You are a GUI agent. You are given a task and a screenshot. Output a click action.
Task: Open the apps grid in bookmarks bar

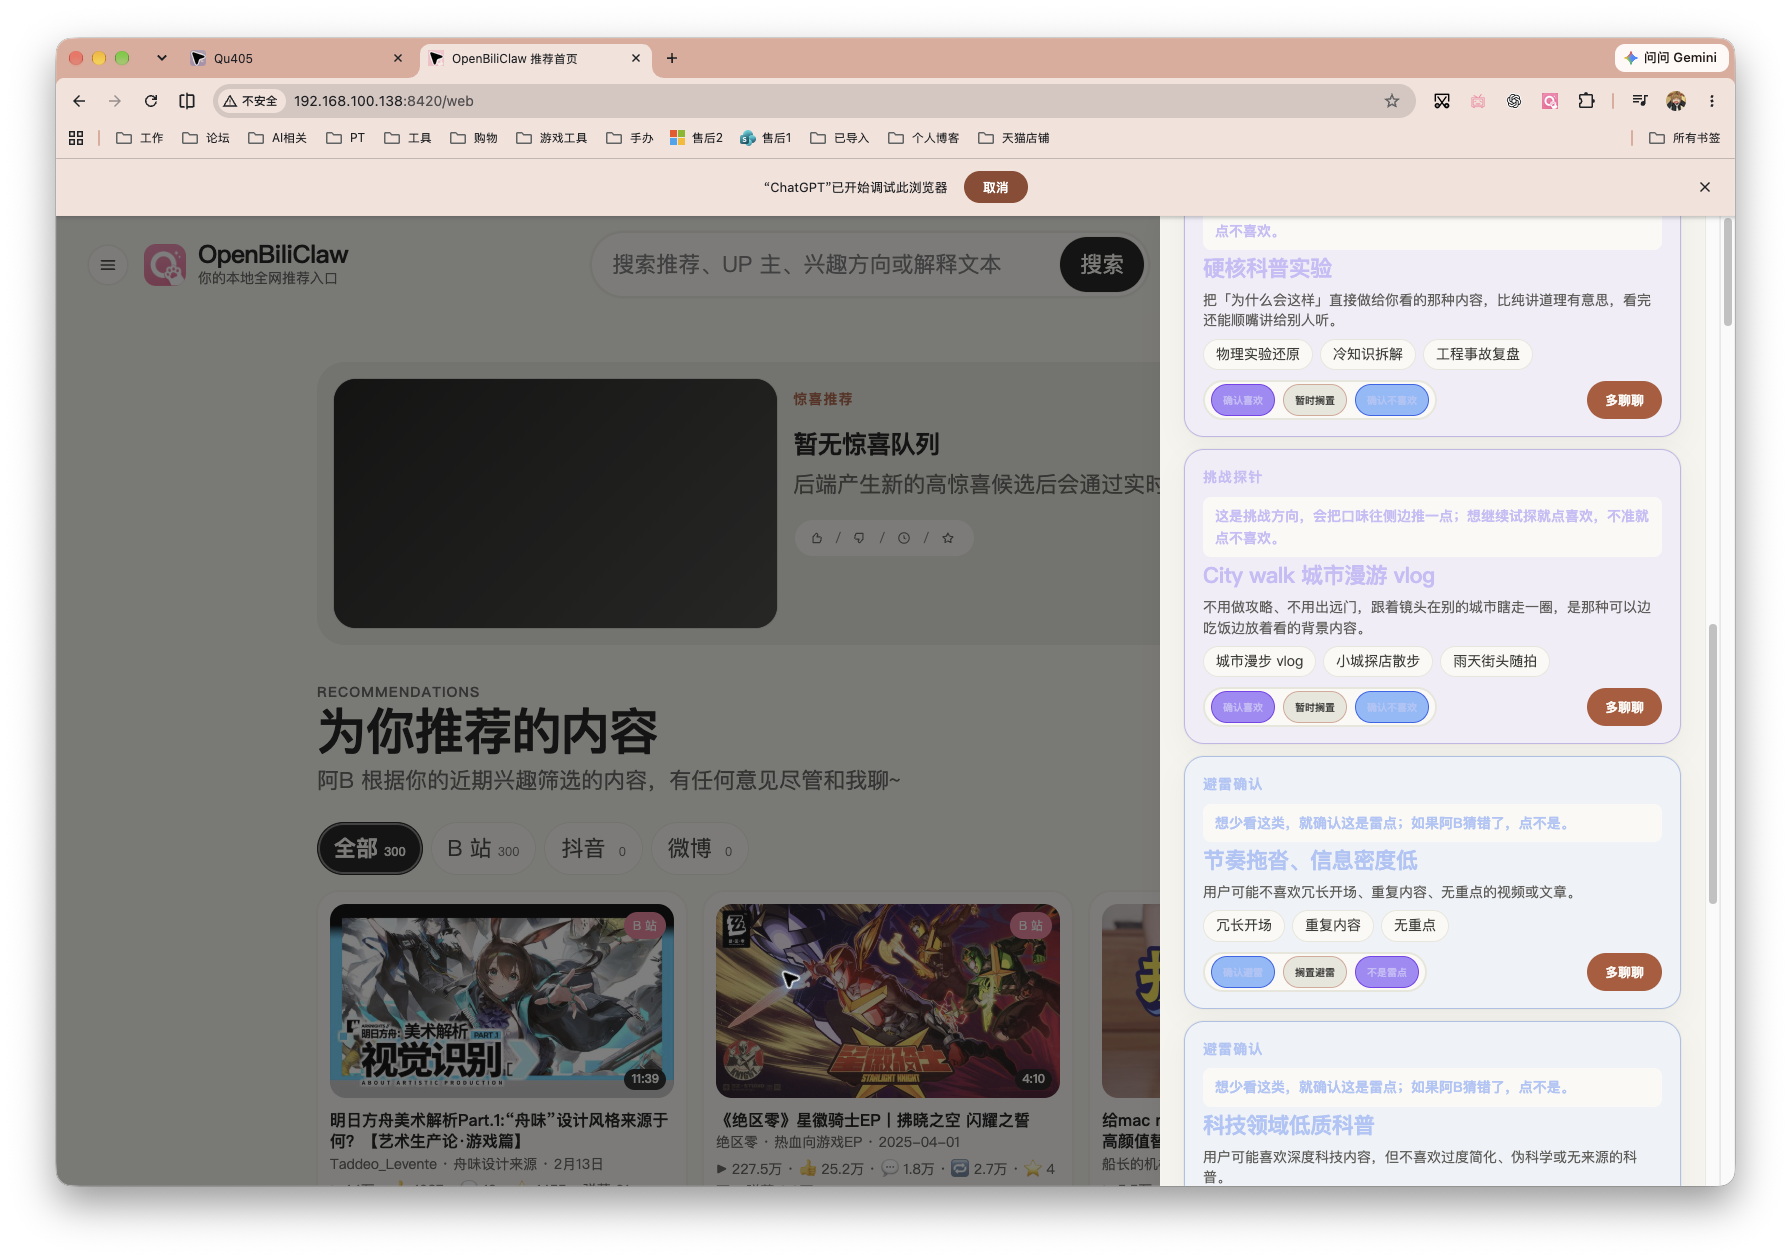point(76,138)
